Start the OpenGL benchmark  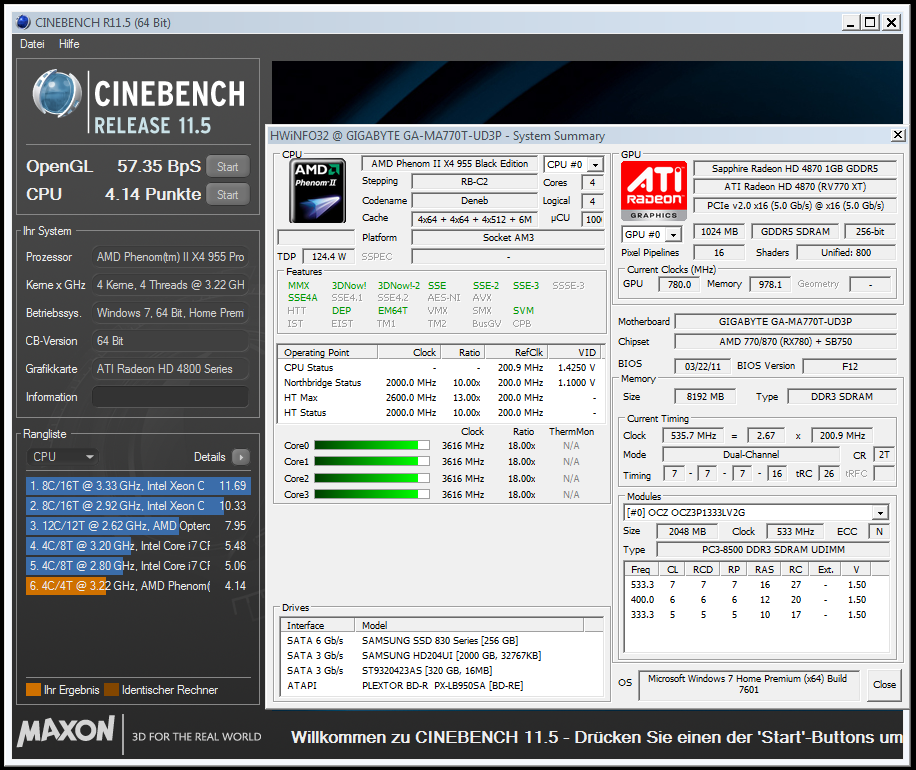click(x=227, y=167)
